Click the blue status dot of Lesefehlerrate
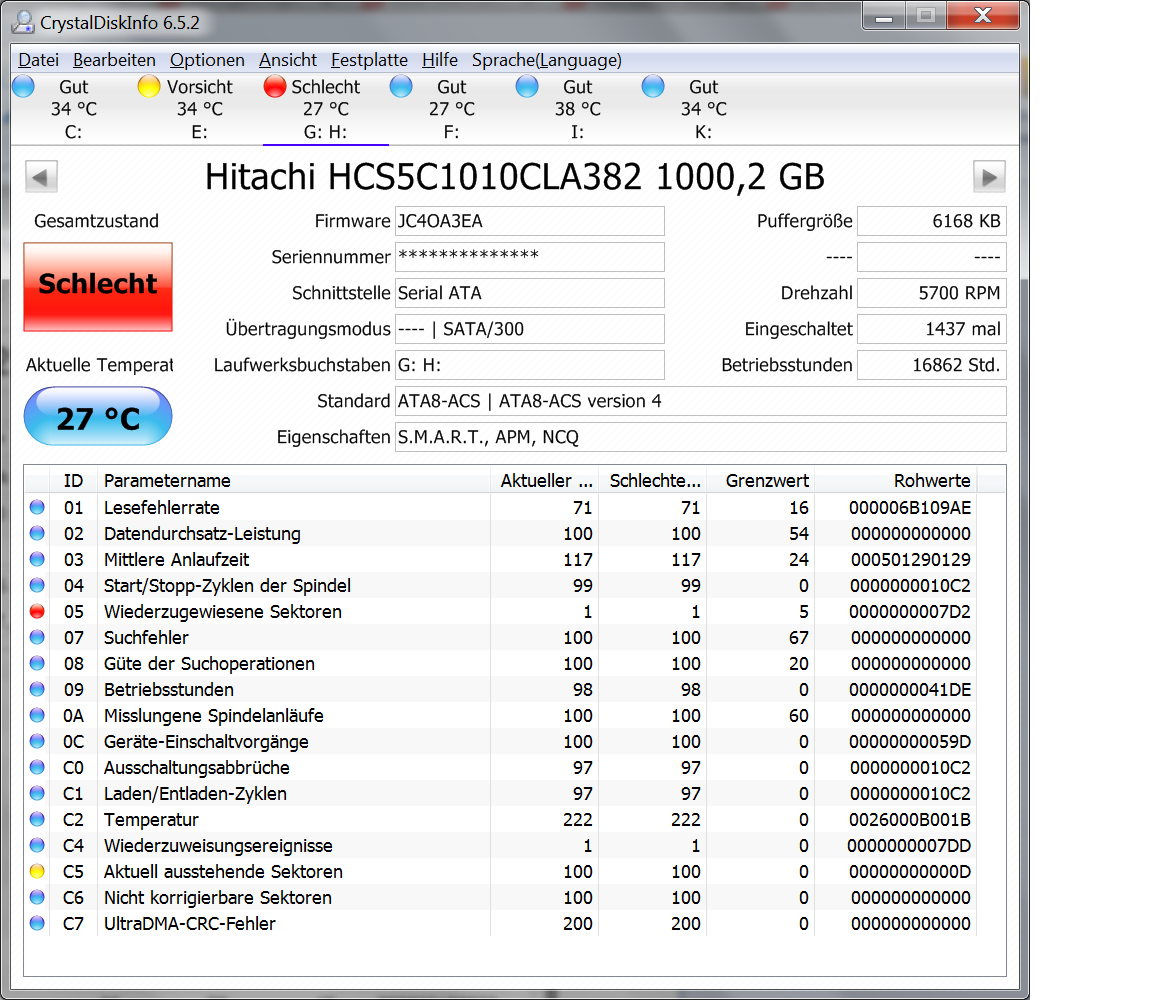The image size is (1152, 1000). pyautogui.click(x=37, y=507)
